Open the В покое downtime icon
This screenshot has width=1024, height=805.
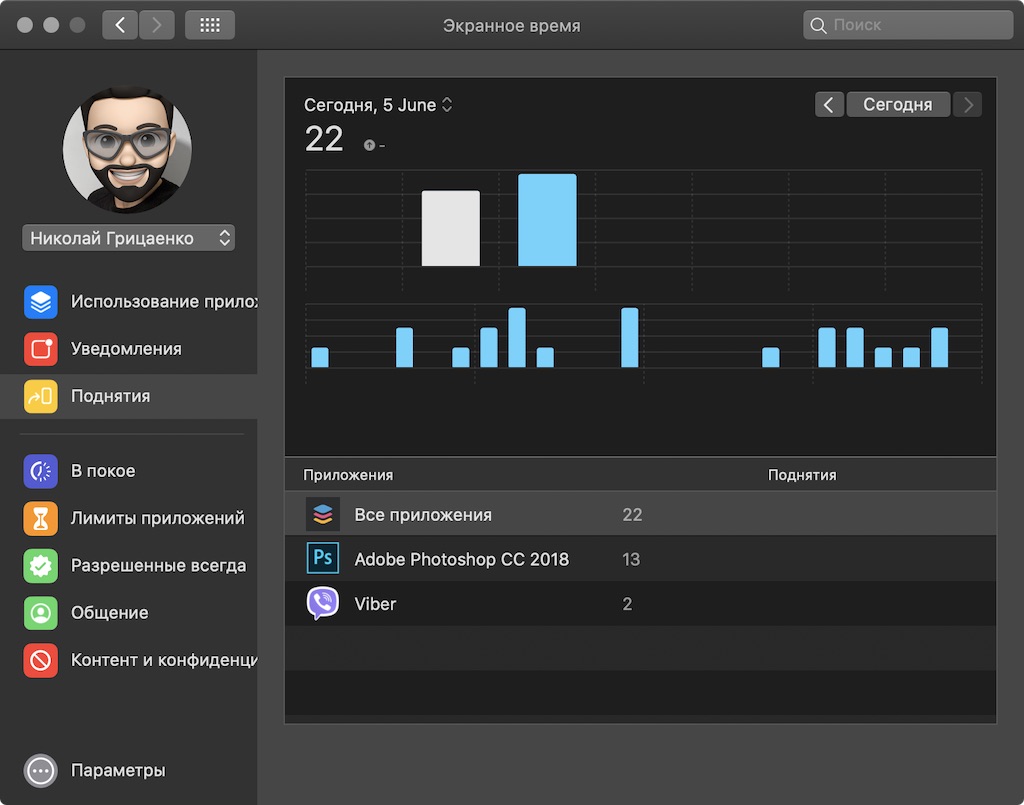coord(40,471)
